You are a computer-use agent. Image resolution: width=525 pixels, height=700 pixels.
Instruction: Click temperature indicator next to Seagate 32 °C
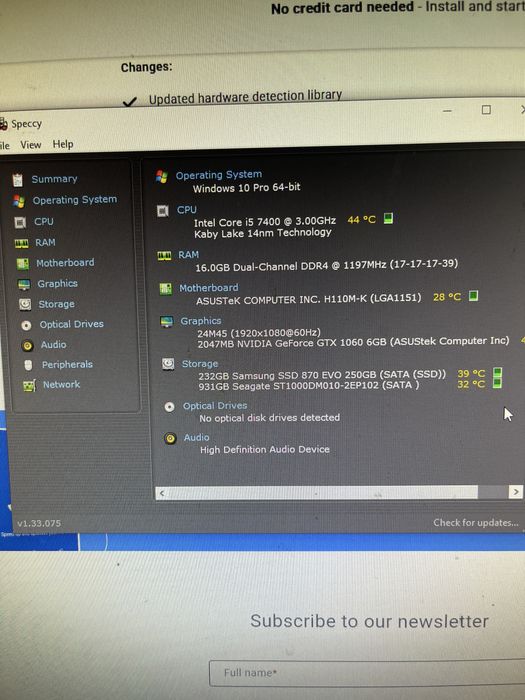click(497, 383)
